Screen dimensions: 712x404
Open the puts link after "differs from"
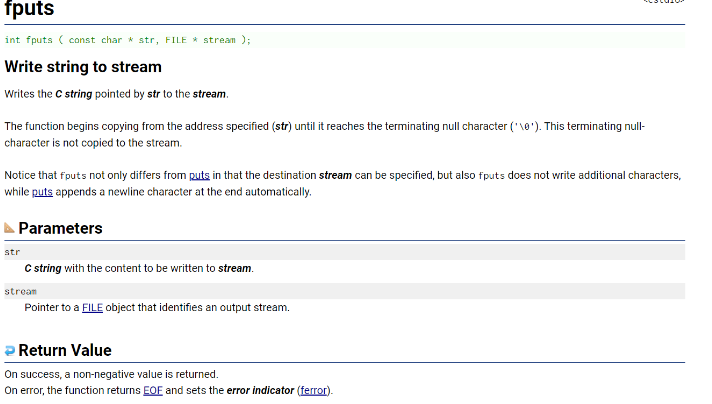199,175
